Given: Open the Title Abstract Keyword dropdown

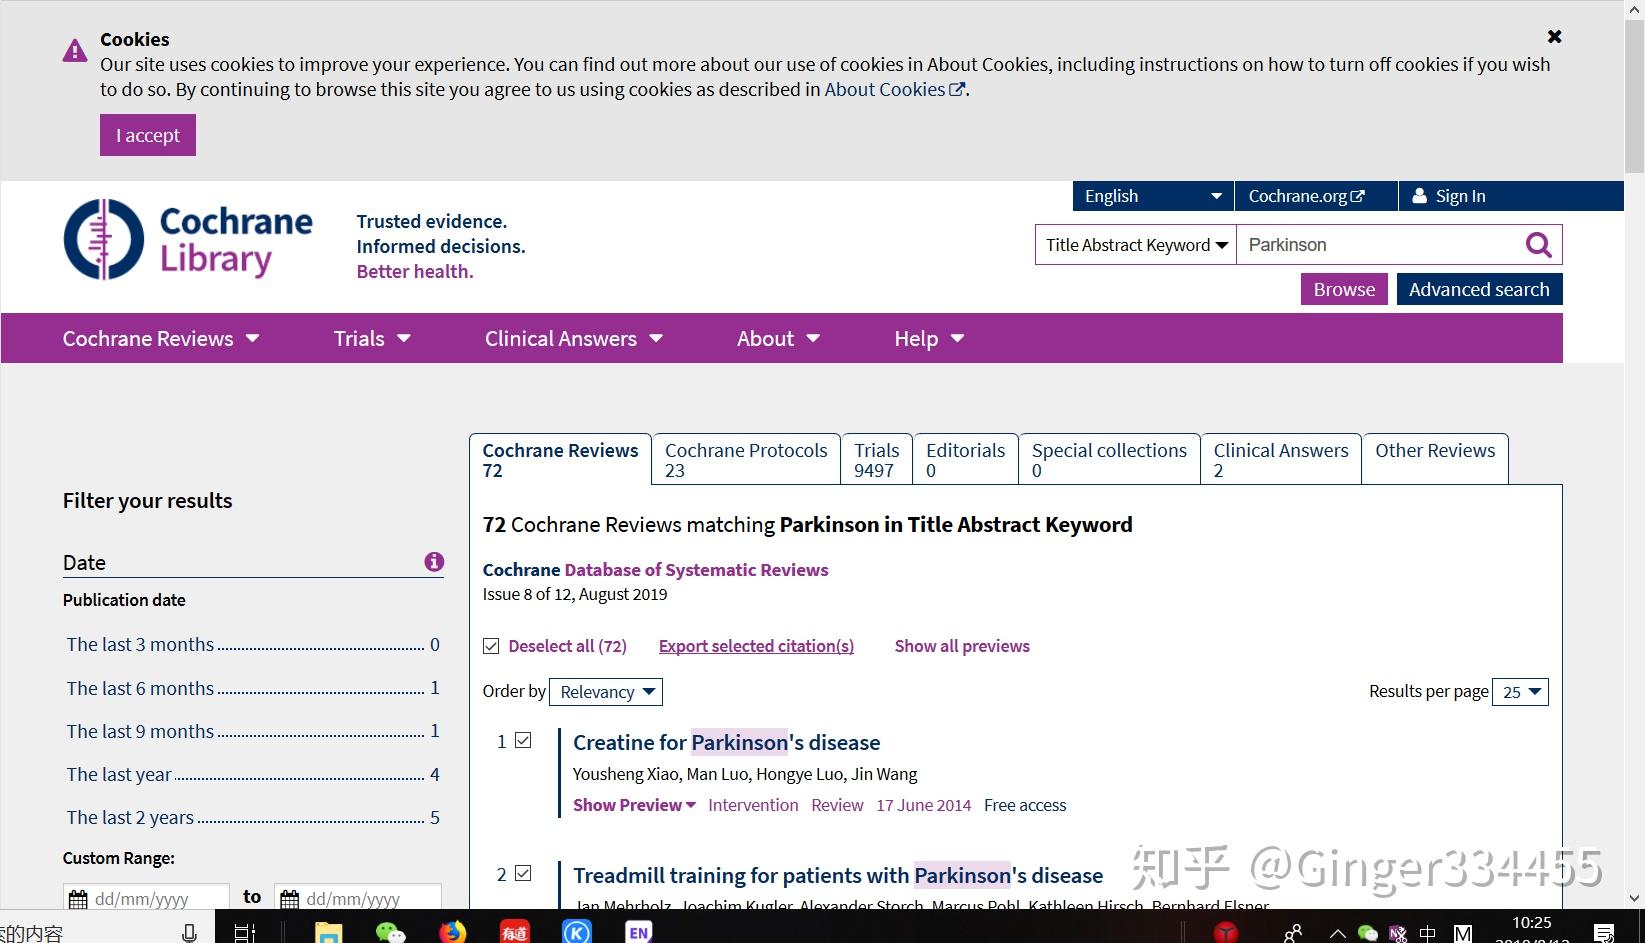Looking at the screenshot, I should (x=1133, y=244).
